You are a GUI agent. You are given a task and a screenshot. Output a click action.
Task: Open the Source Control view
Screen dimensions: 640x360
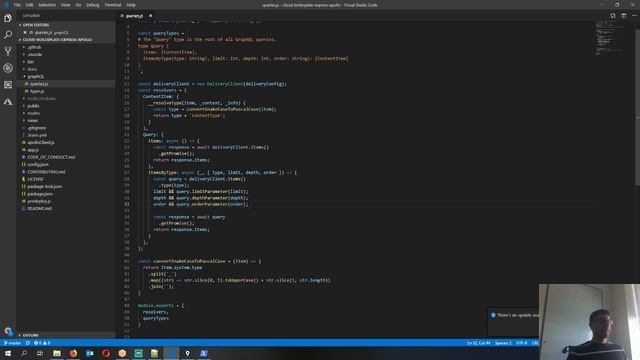coord(8,51)
